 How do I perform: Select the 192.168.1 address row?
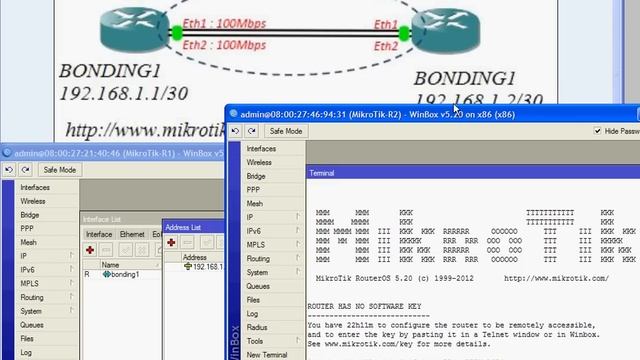194,267
